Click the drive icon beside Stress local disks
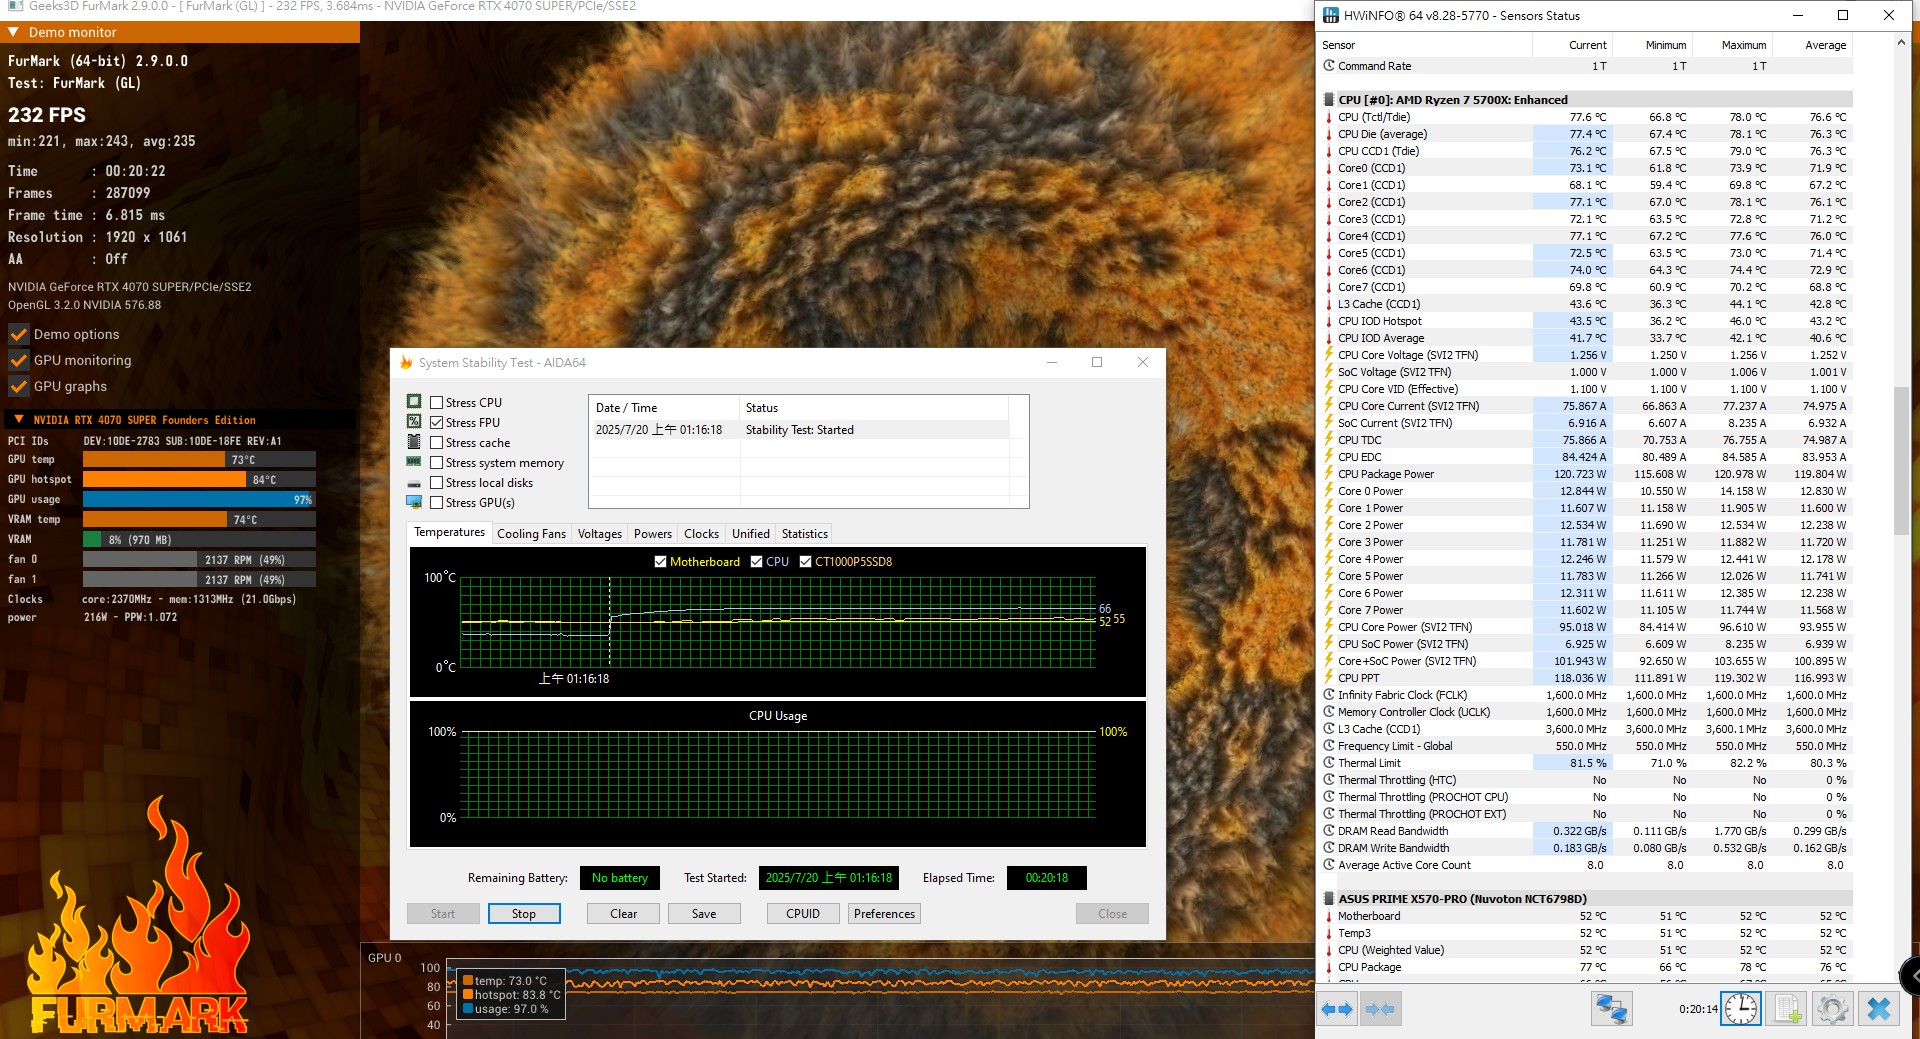This screenshot has width=1920, height=1039. click(x=414, y=483)
